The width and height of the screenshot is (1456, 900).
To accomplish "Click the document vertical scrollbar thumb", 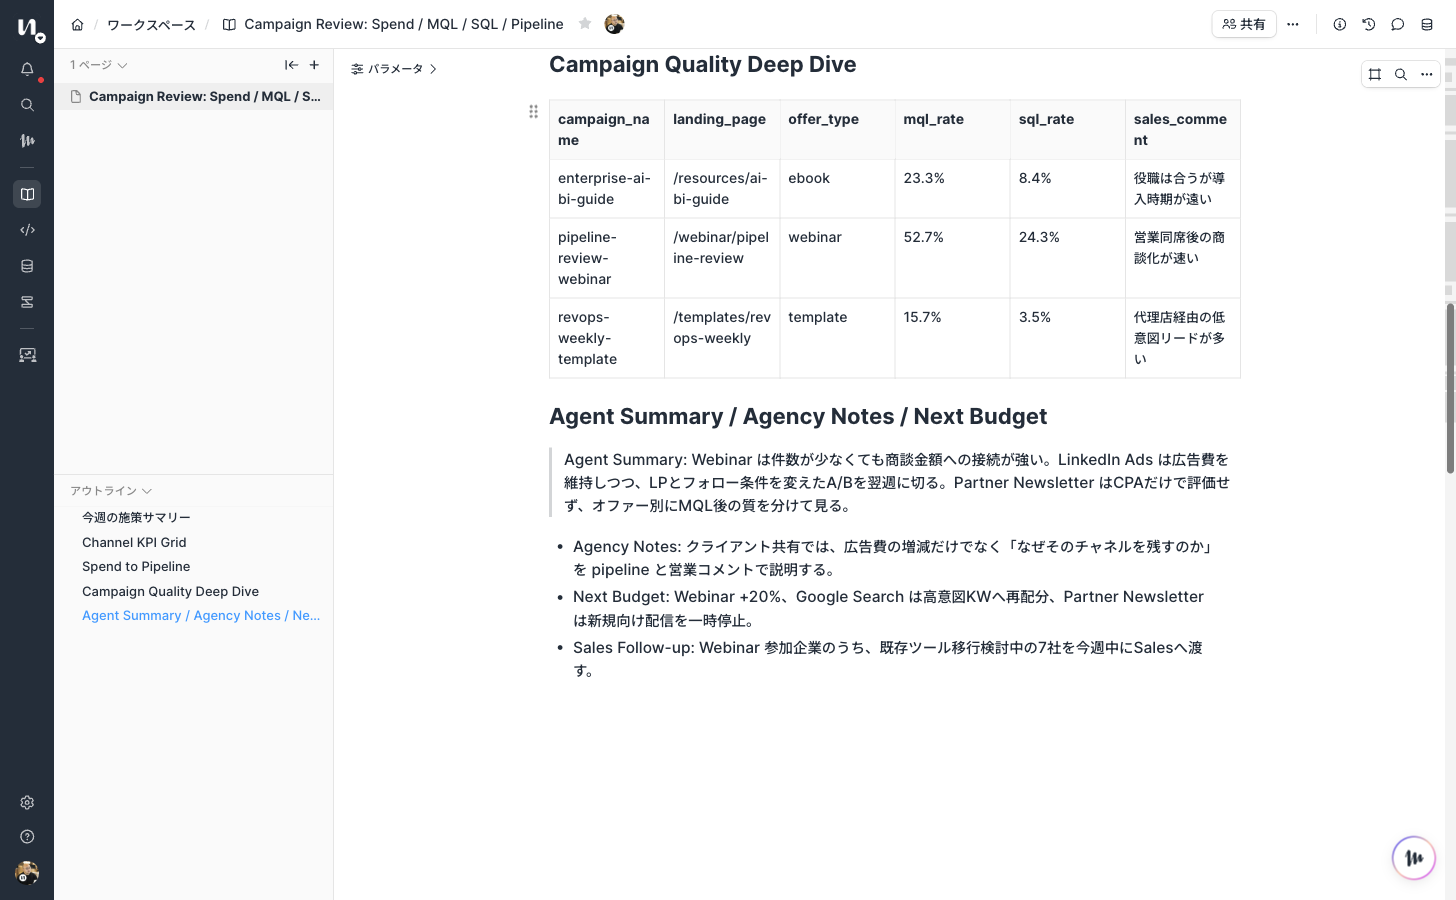I will (x=1450, y=388).
